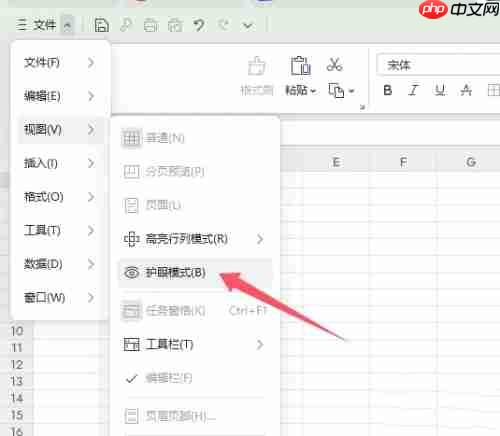Expand the chevron next to 数据(D)

91,264
